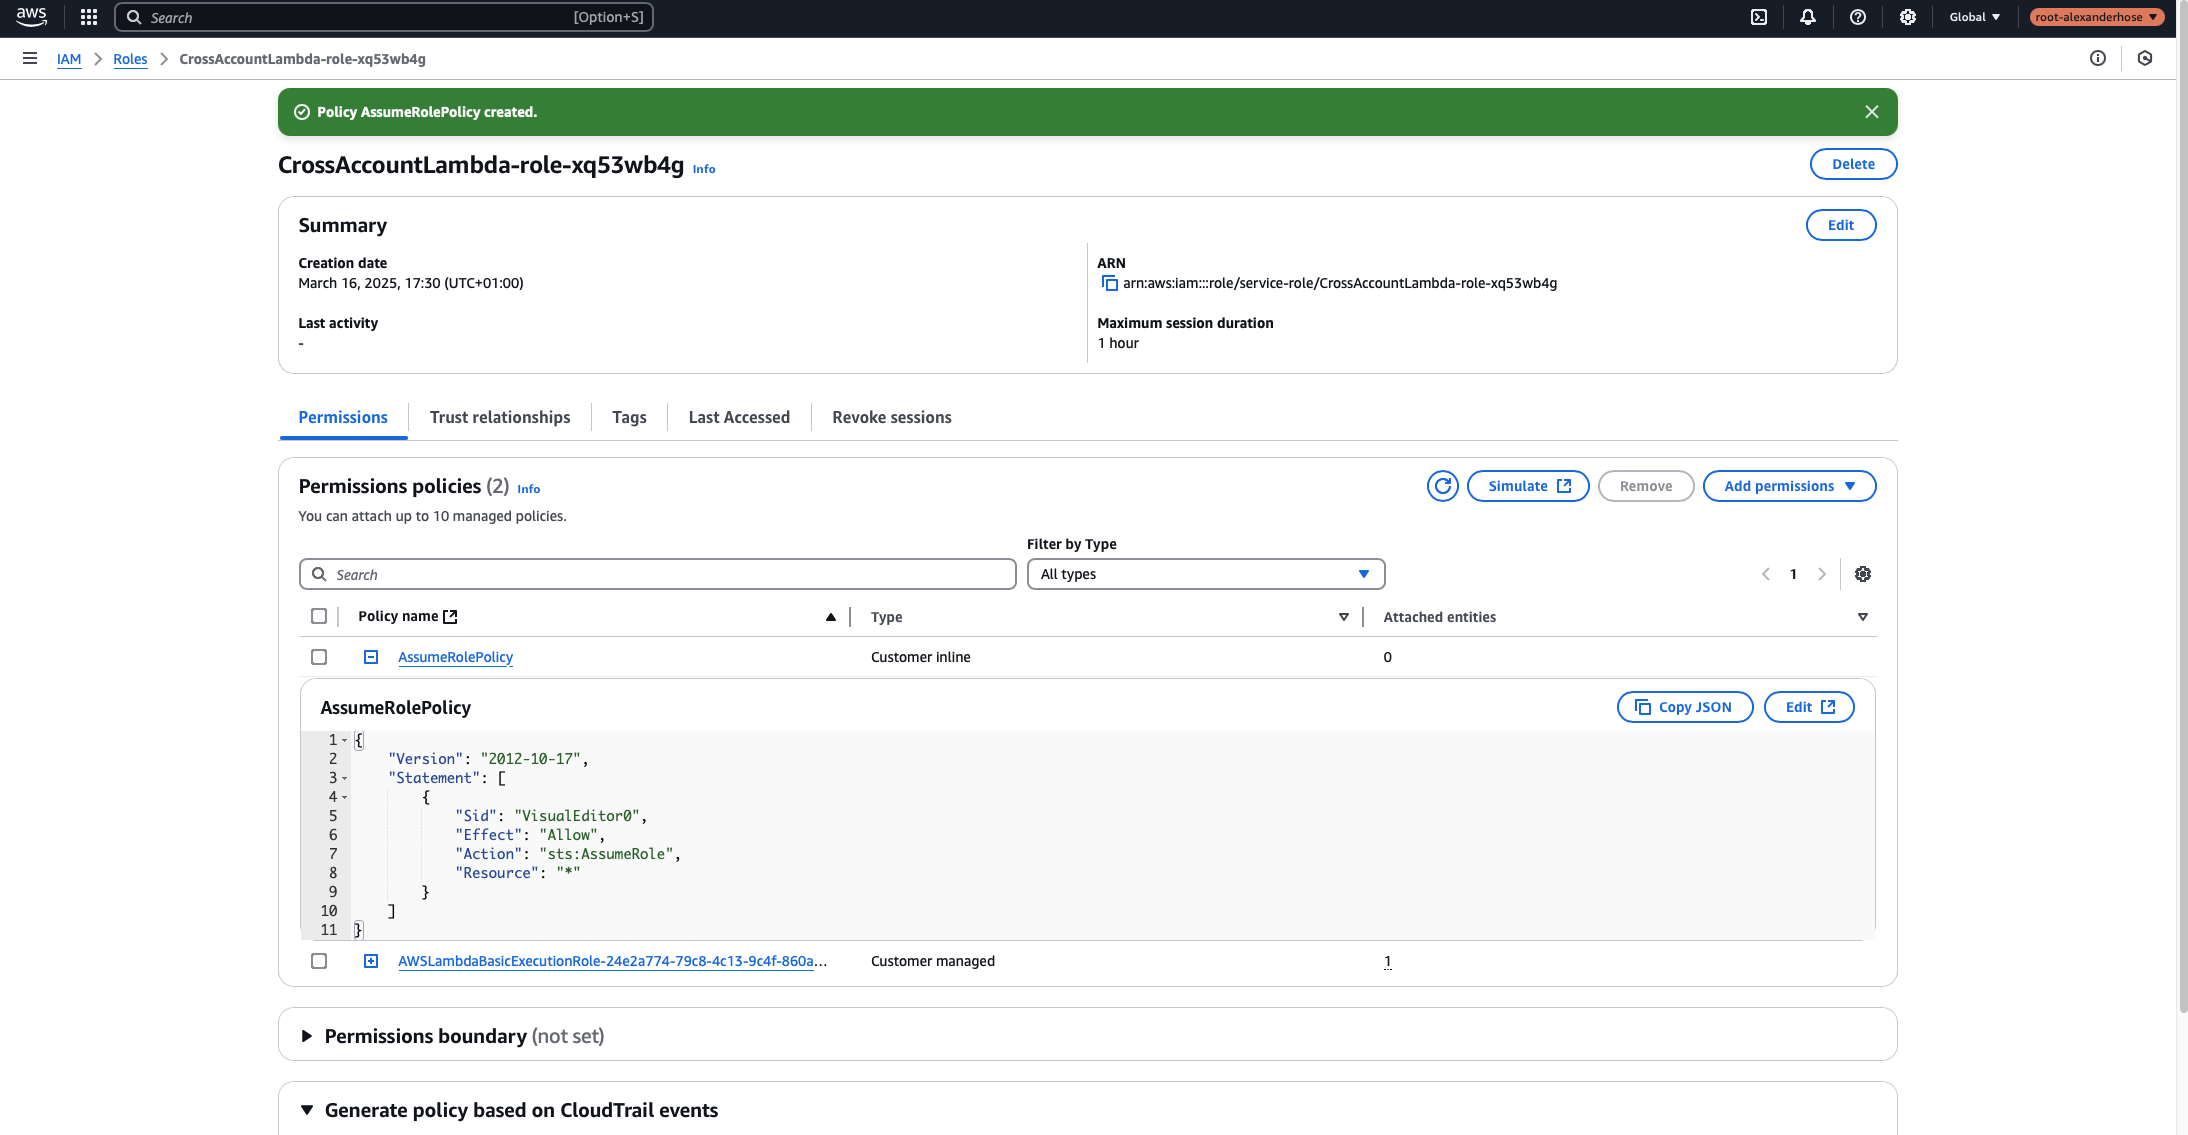
Task: Switch to Trust relationships tab
Action: pos(499,417)
